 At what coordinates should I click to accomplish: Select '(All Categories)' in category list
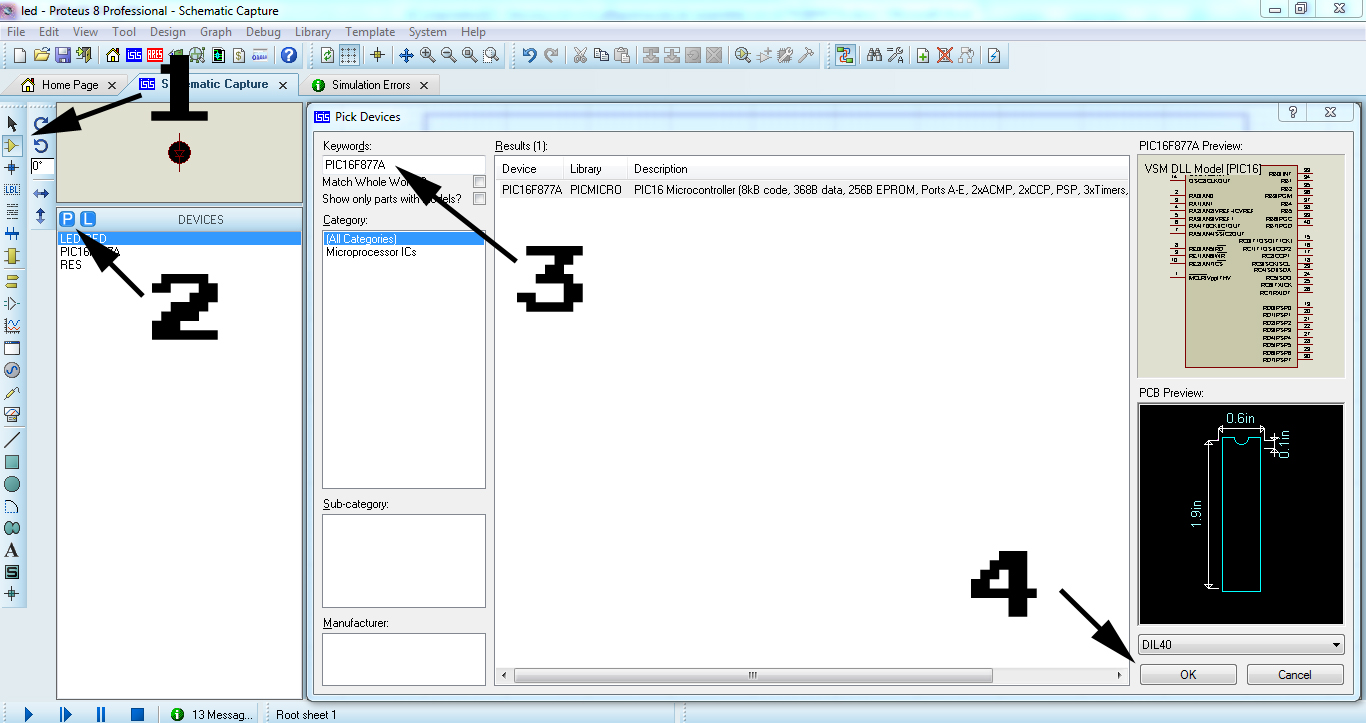coord(404,239)
